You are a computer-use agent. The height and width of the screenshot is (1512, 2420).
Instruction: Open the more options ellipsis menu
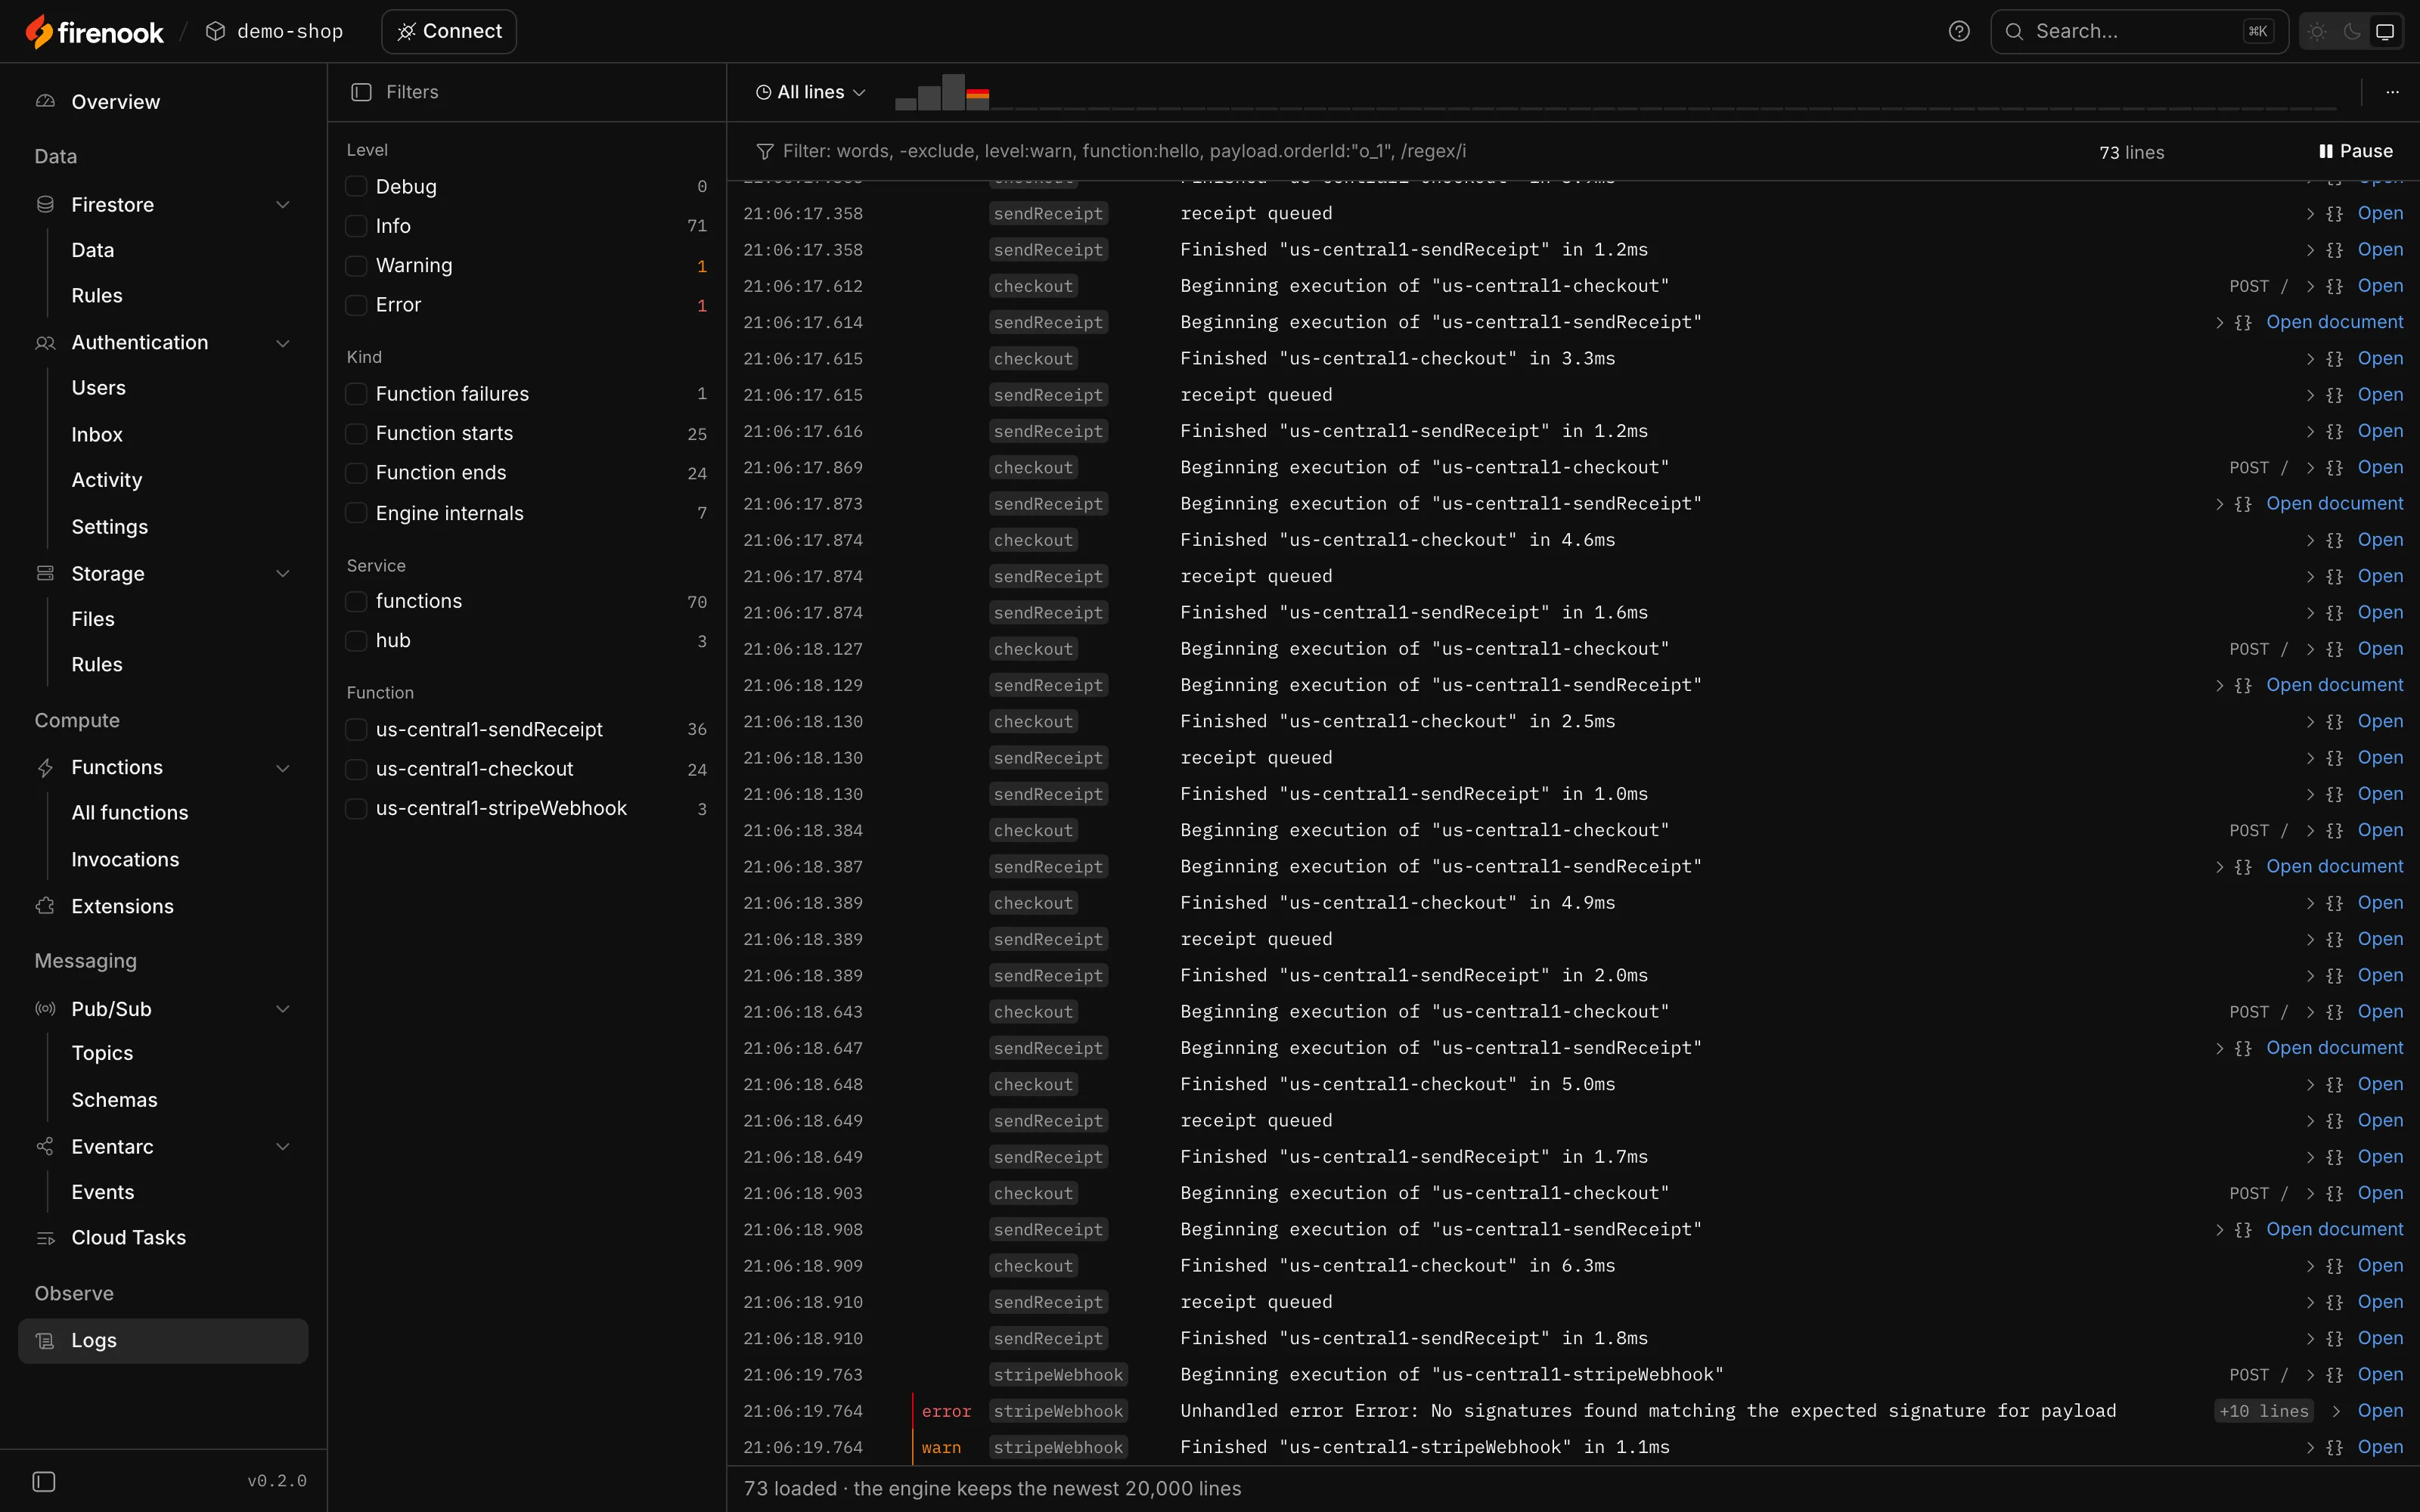click(x=2392, y=92)
